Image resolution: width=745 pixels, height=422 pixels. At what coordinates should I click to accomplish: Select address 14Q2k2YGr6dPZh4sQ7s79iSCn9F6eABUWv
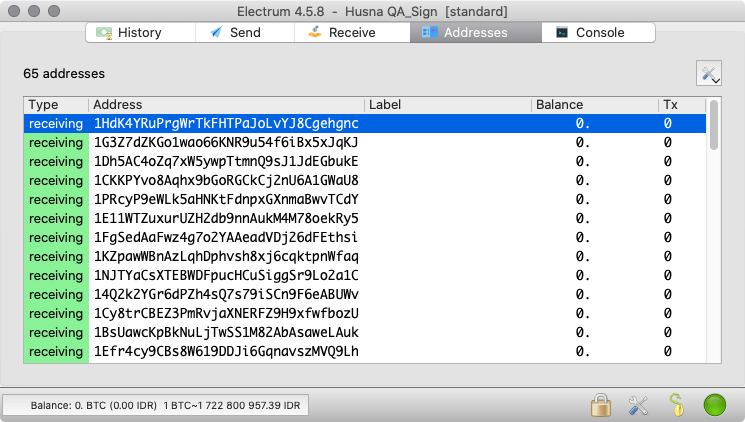coord(226,295)
